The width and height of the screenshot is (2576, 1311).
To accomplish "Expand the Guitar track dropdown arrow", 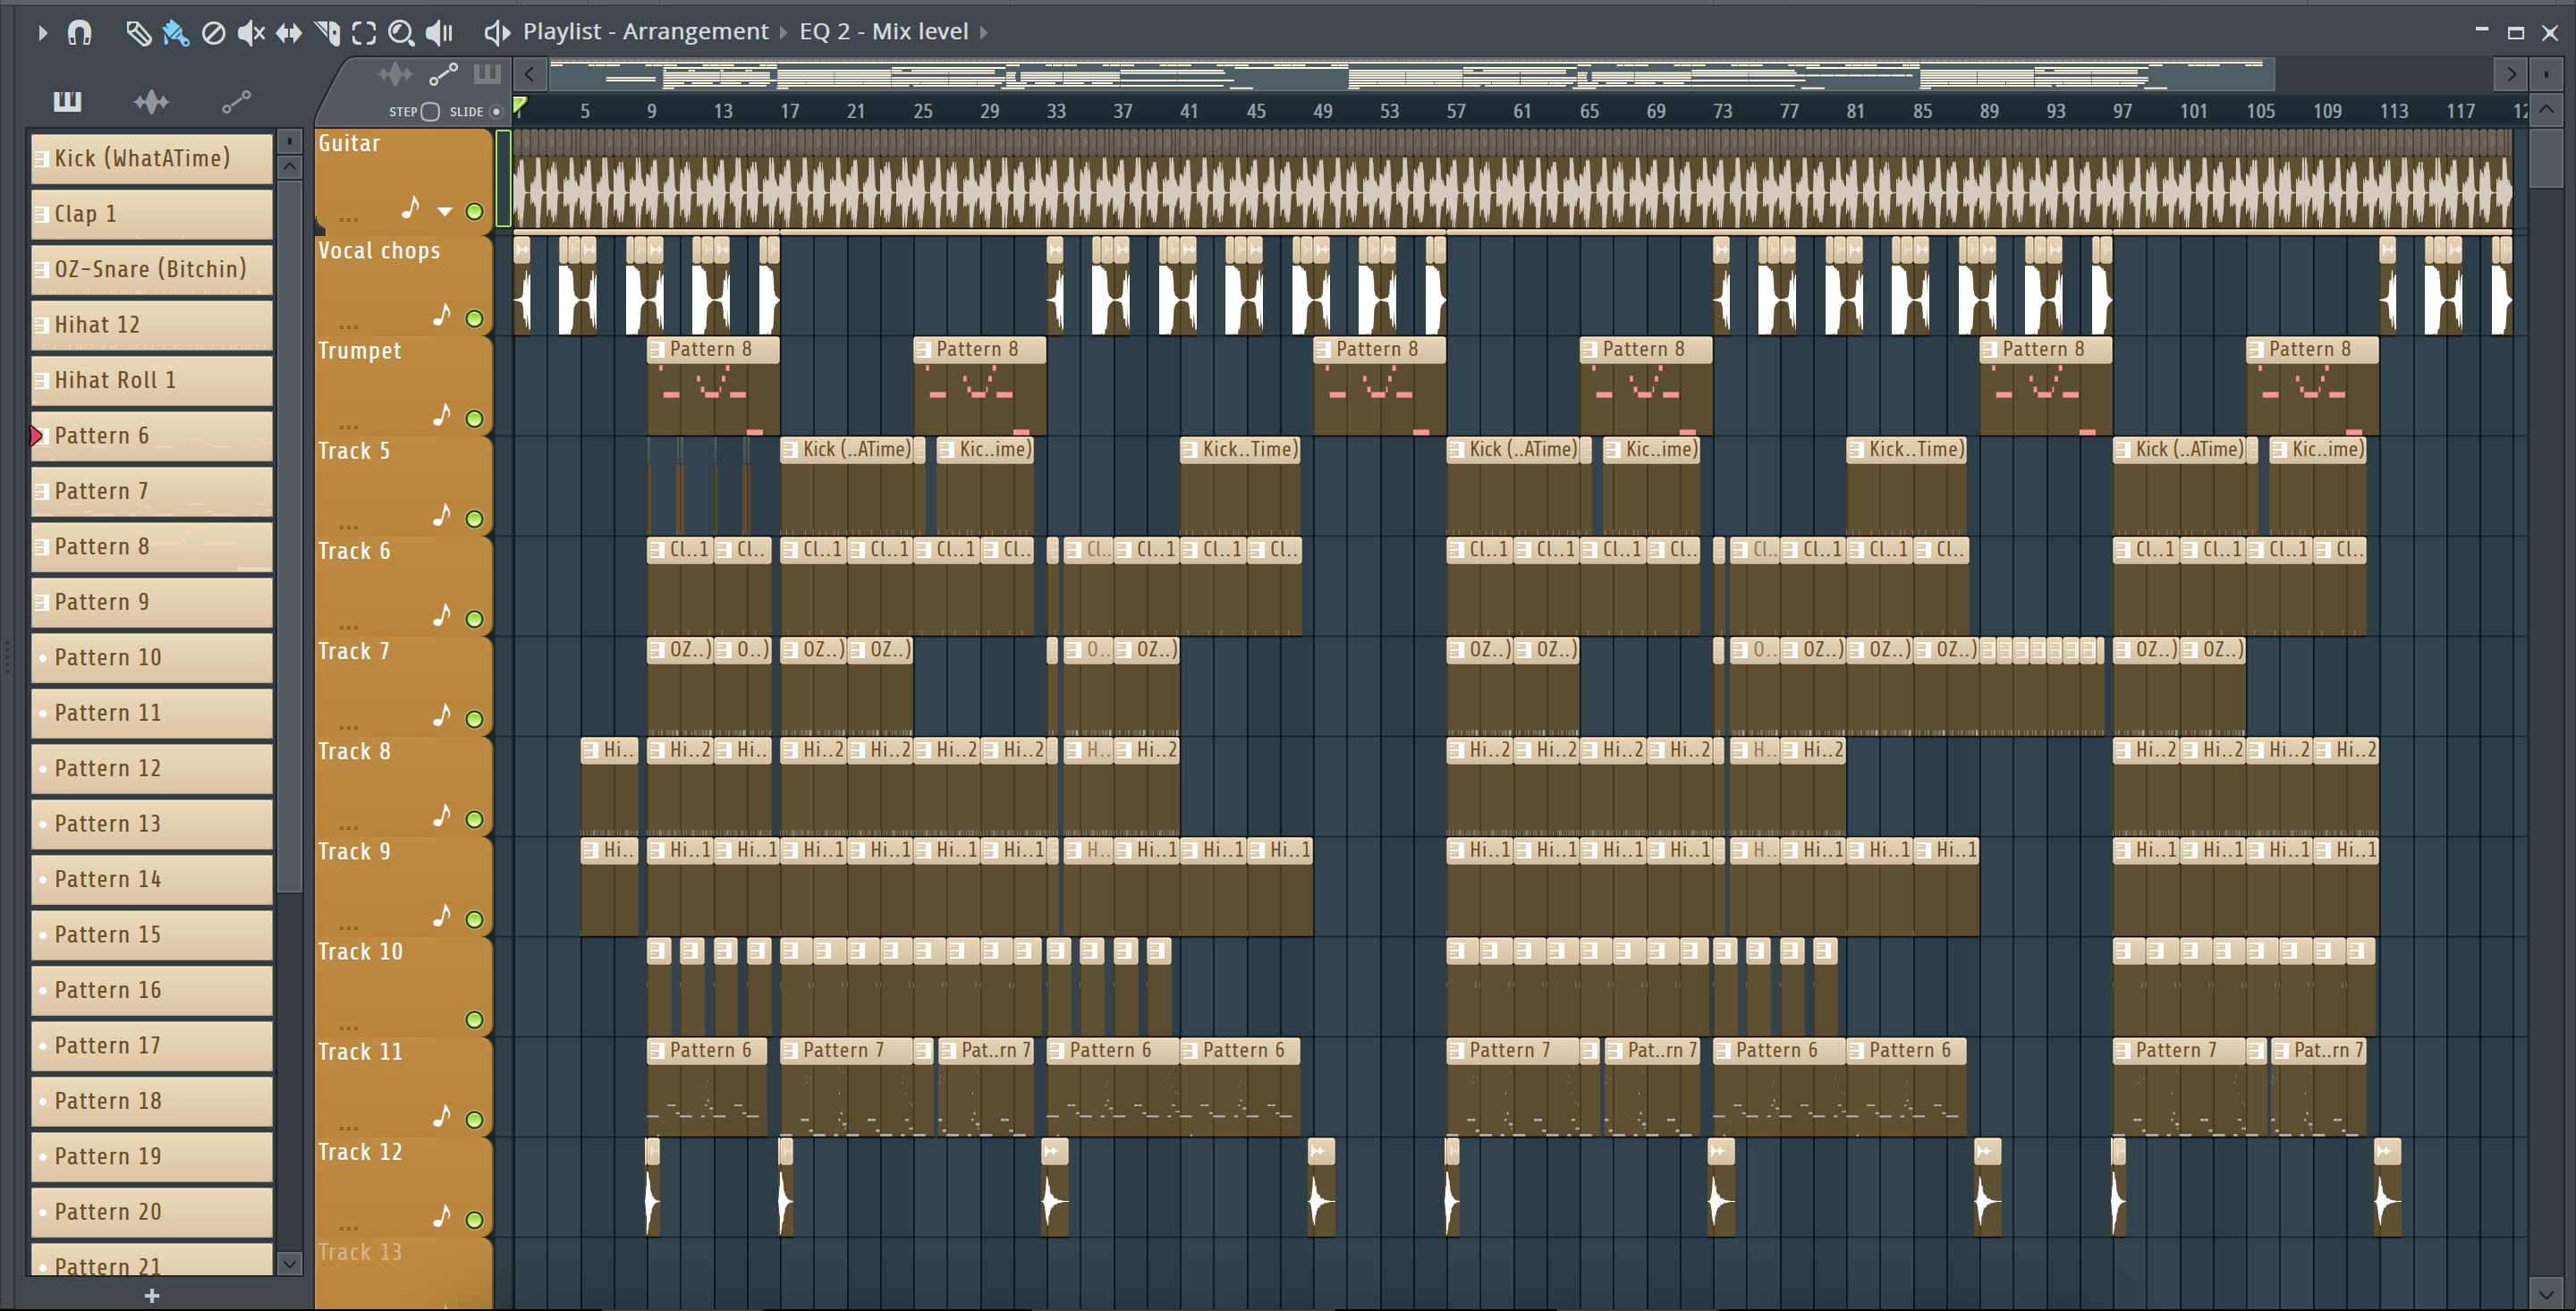I will (x=445, y=211).
